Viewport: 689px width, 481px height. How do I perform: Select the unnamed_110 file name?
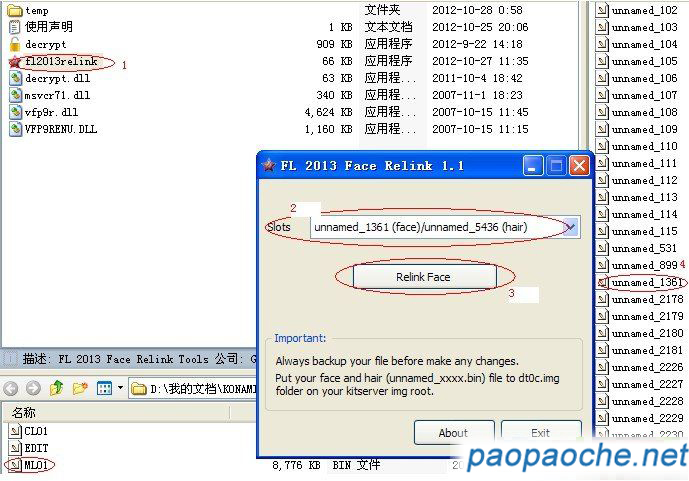click(645, 146)
